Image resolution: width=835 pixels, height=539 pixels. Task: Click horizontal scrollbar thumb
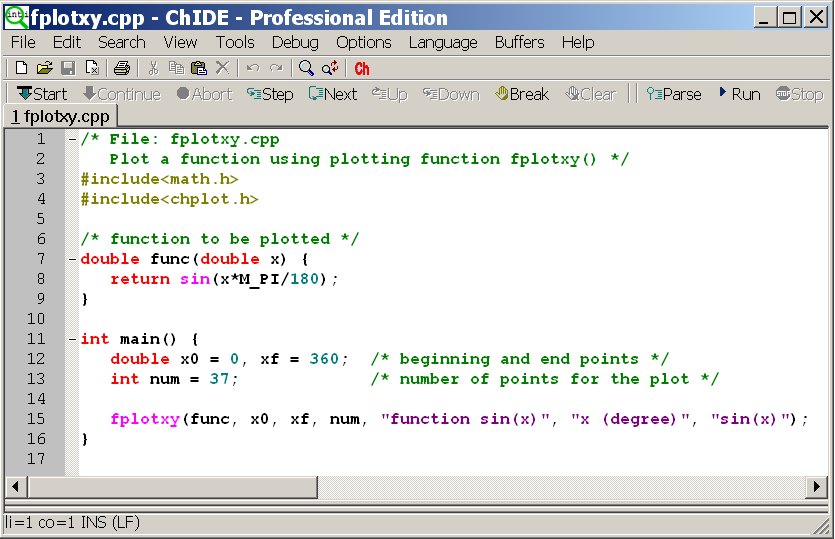pos(173,486)
